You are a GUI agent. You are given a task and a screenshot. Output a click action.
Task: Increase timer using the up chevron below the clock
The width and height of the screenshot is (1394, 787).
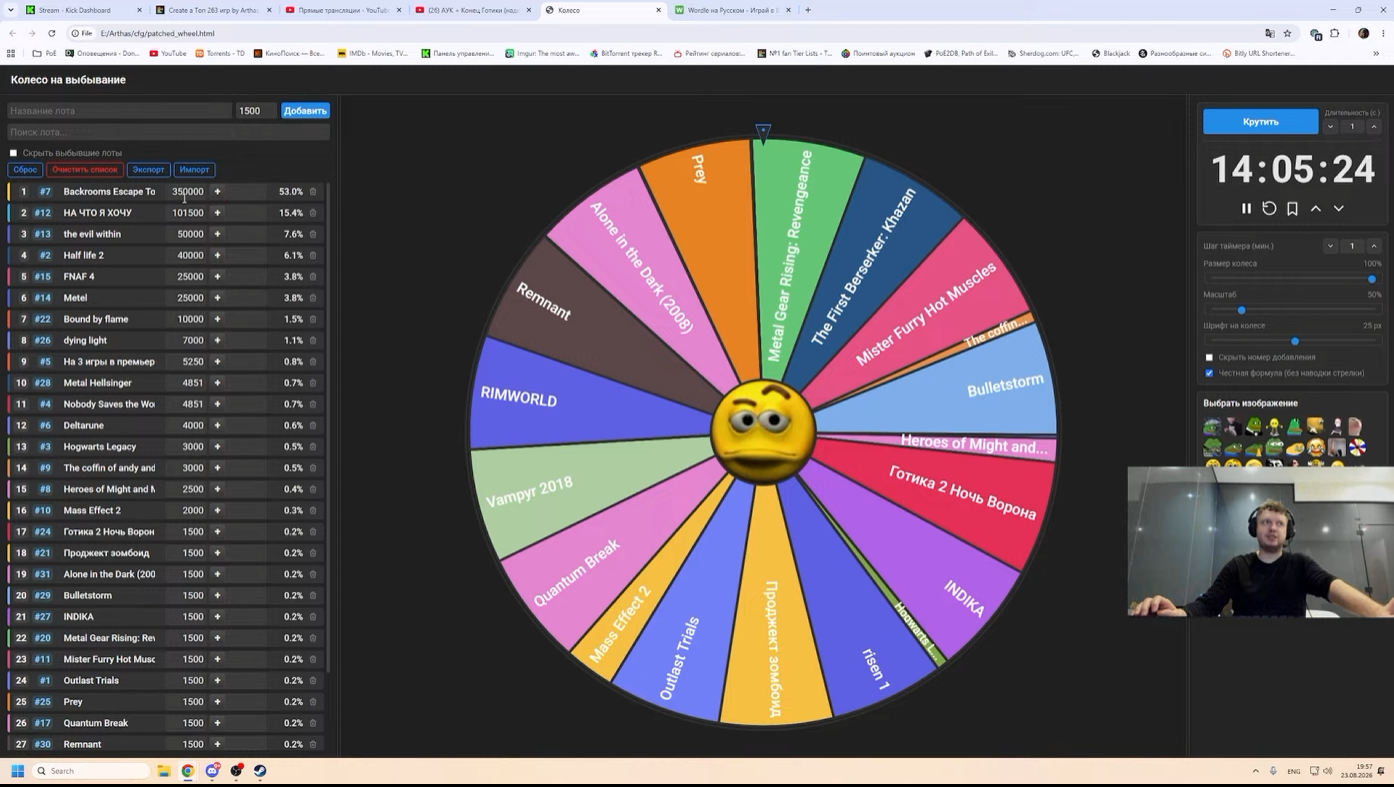pyautogui.click(x=1316, y=209)
